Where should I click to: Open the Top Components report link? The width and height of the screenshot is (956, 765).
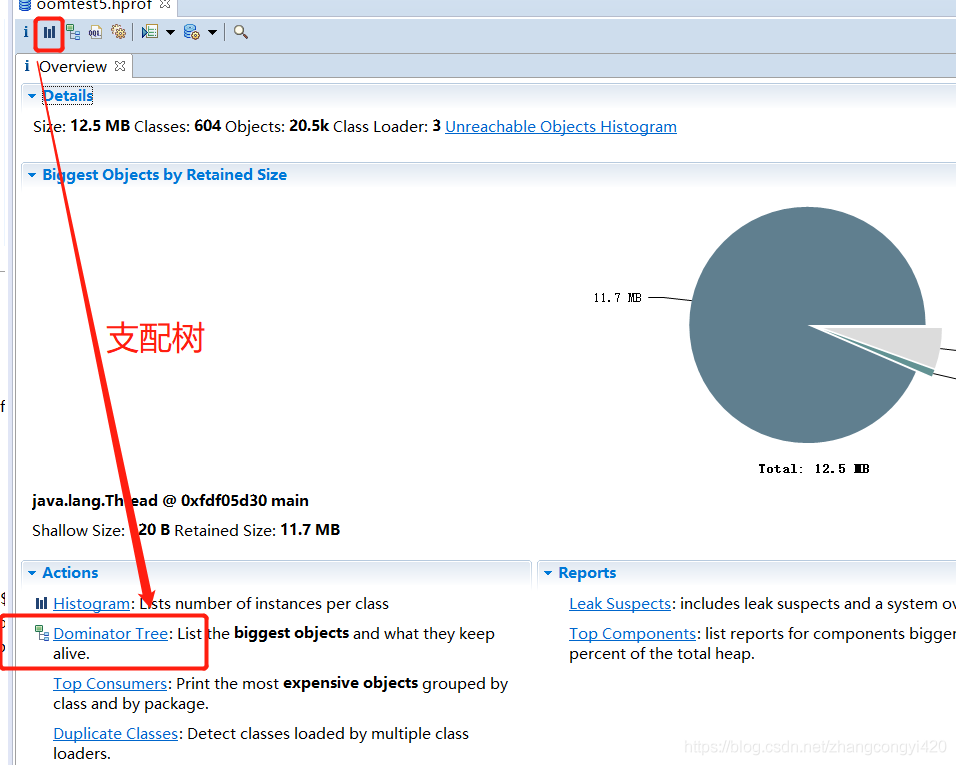632,634
